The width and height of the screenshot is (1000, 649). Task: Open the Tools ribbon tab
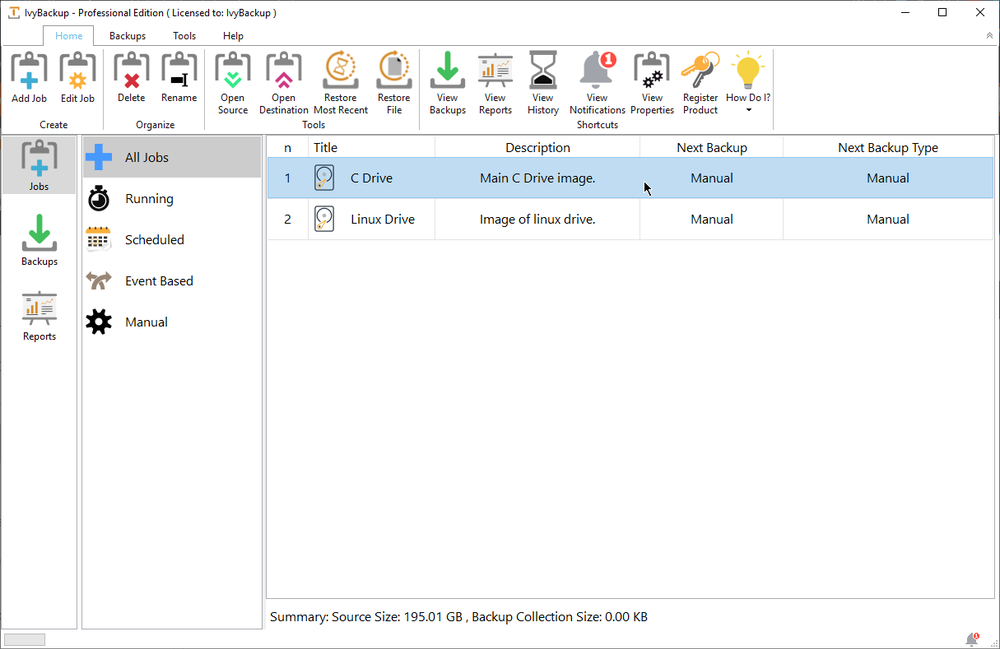pos(184,36)
